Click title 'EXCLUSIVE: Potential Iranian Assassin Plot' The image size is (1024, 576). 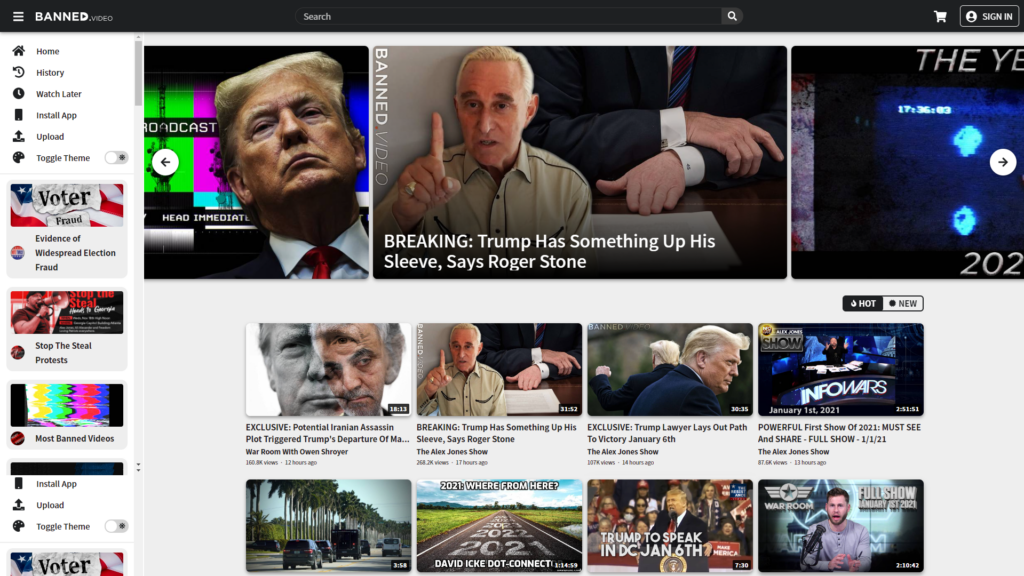pyautogui.click(x=328, y=433)
